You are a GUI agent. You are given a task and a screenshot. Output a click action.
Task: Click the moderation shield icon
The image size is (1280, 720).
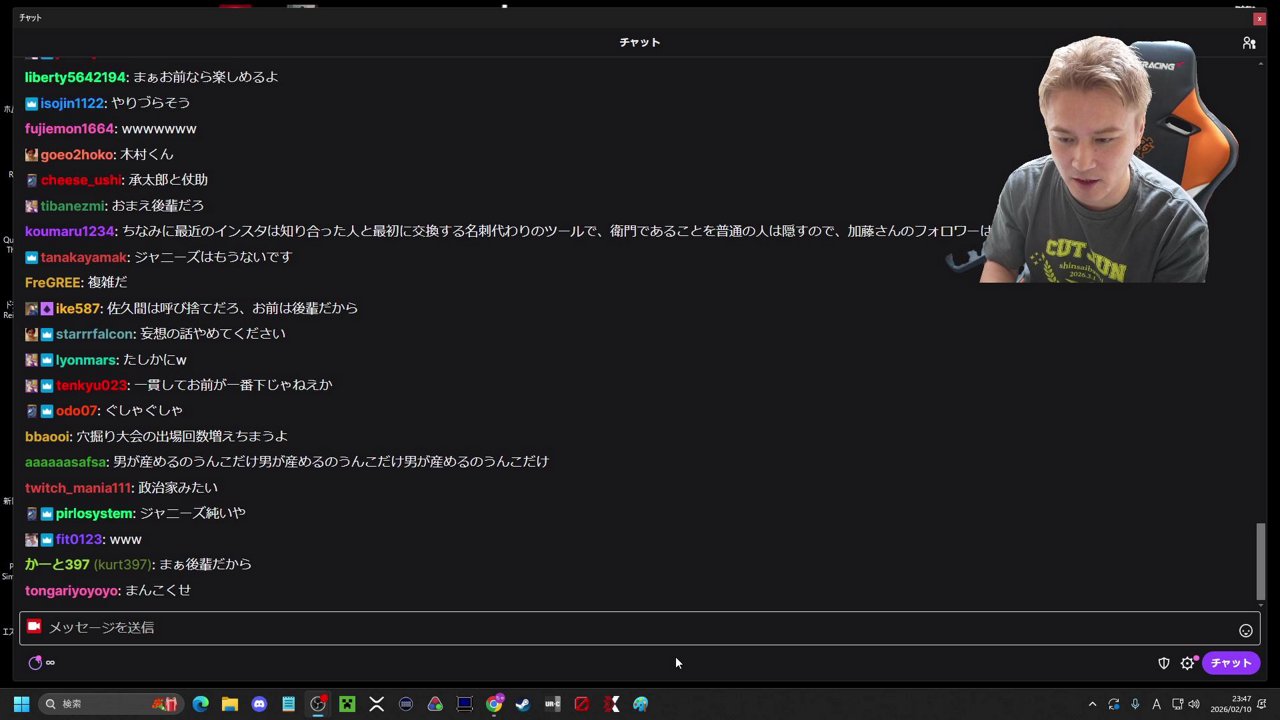point(1163,662)
